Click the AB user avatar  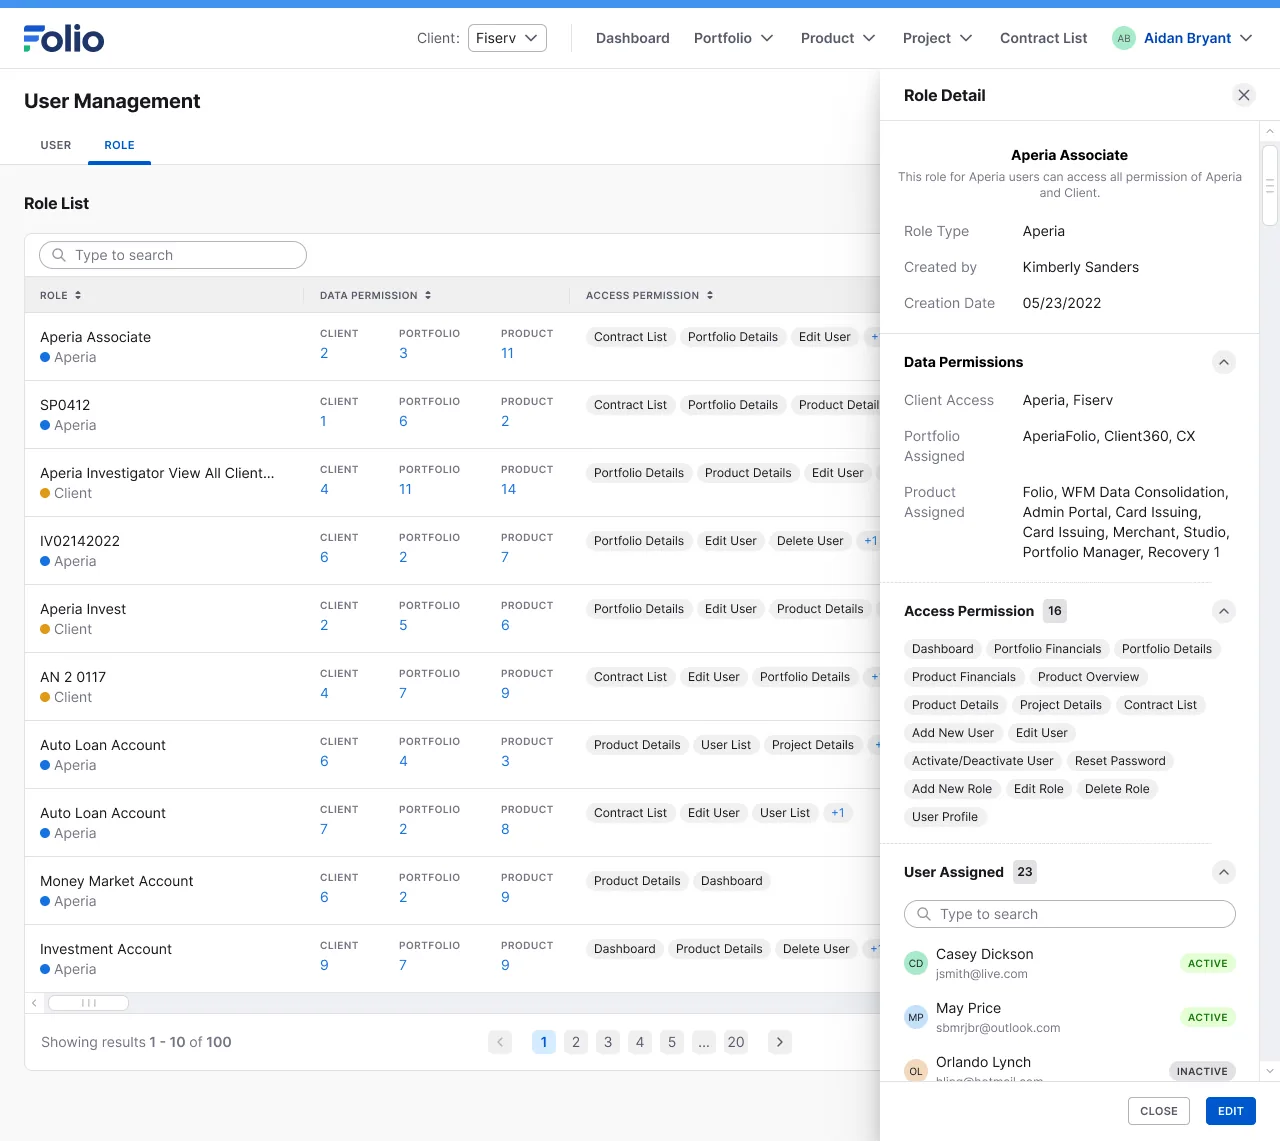(x=1124, y=38)
